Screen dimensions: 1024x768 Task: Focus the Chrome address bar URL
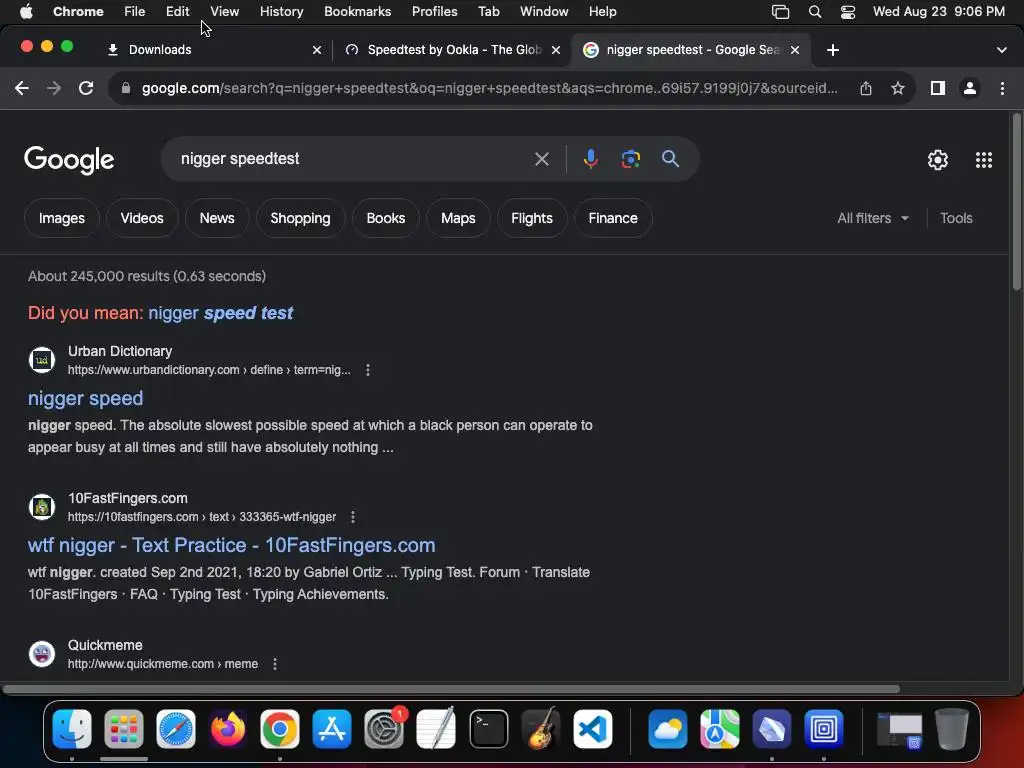click(490, 88)
